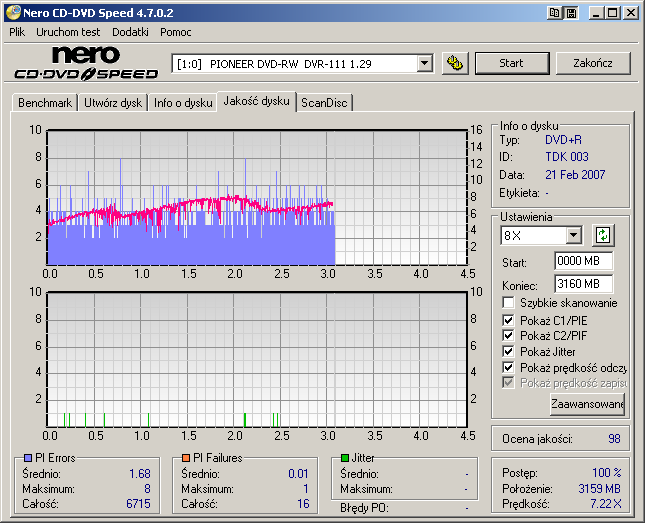Click the refresh speed settings icon
Screen dimensions: 645x523
click(x=603, y=235)
